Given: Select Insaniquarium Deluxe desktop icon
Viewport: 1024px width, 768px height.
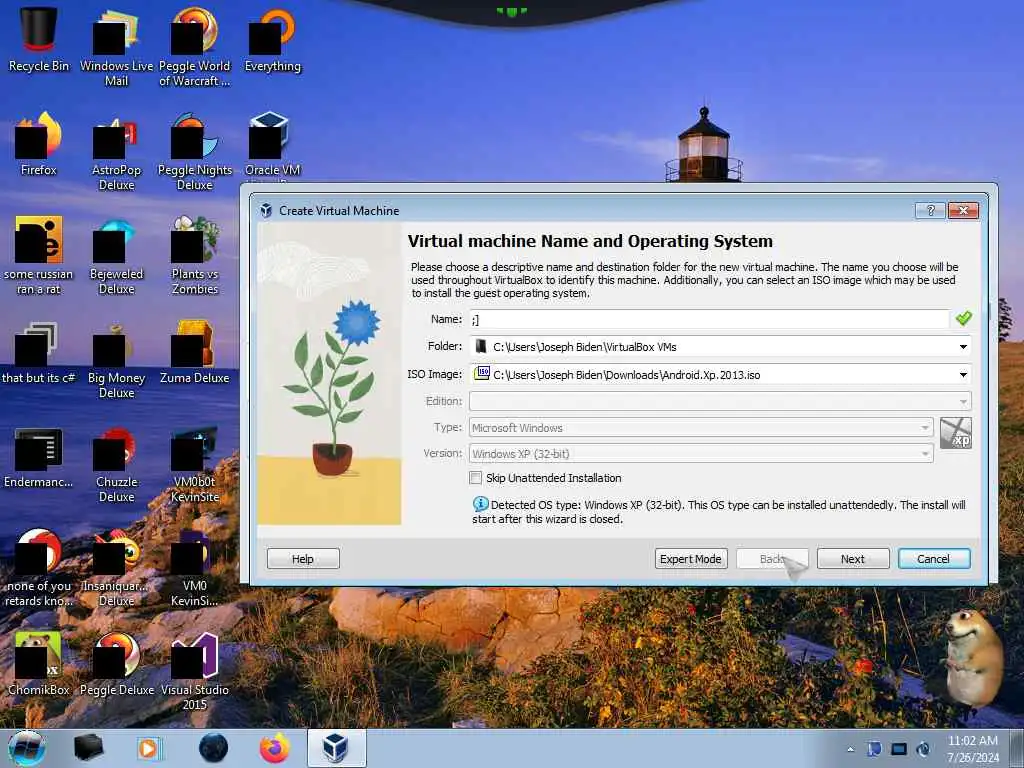Looking at the screenshot, I should (x=116, y=567).
